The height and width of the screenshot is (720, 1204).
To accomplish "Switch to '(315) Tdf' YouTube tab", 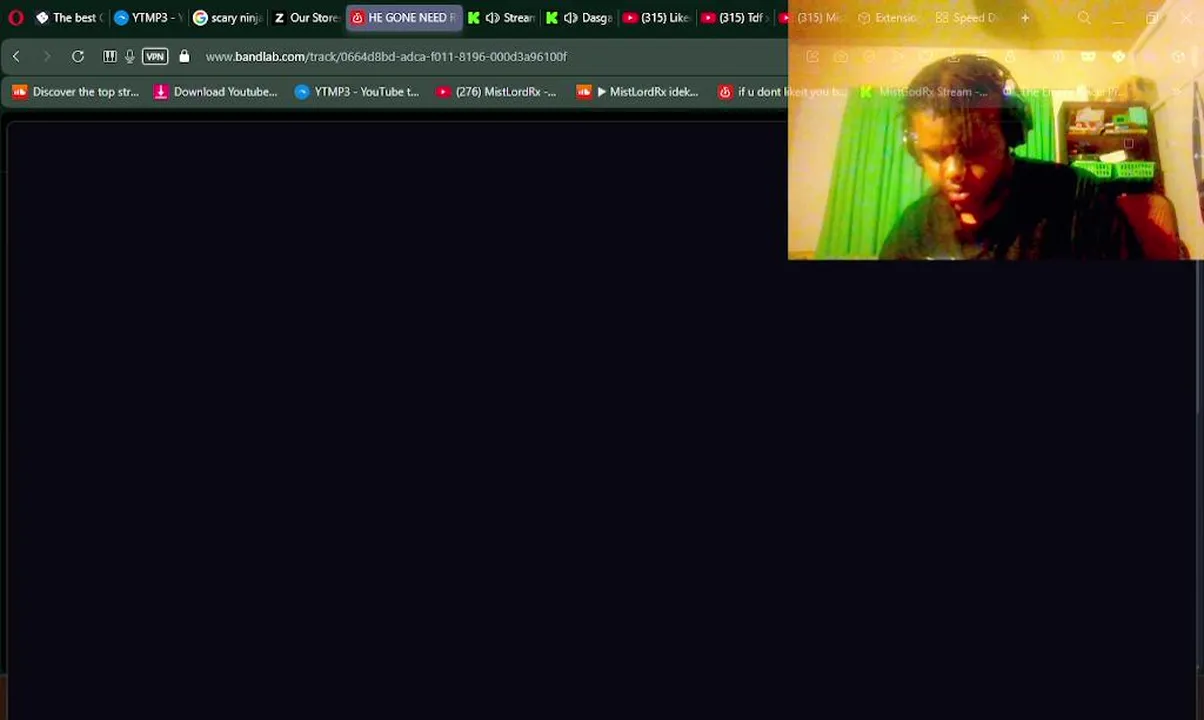I will pos(736,18).
